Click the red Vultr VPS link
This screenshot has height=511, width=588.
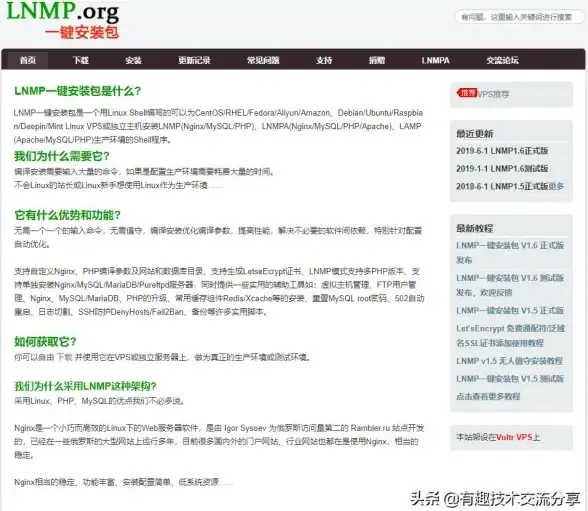click(514, 437)
